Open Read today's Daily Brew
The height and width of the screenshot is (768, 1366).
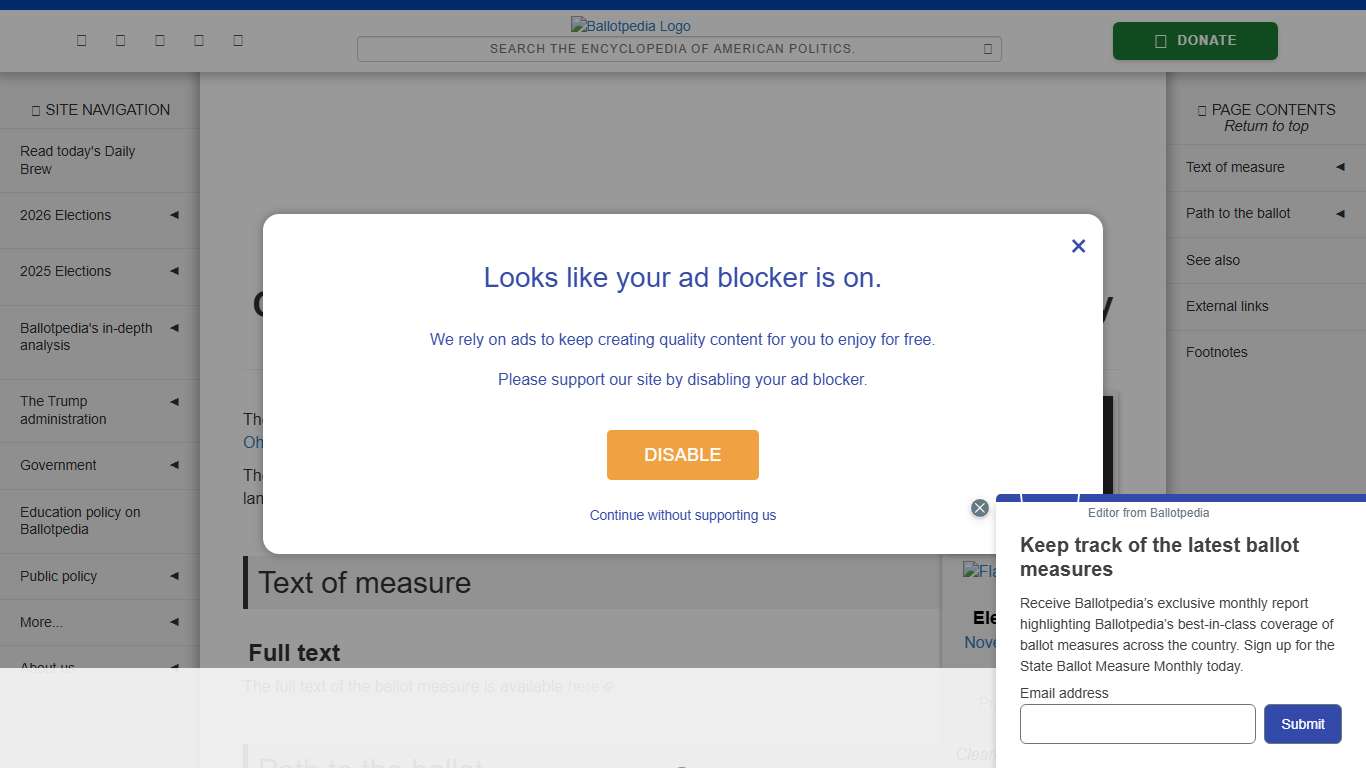(77, 160)
